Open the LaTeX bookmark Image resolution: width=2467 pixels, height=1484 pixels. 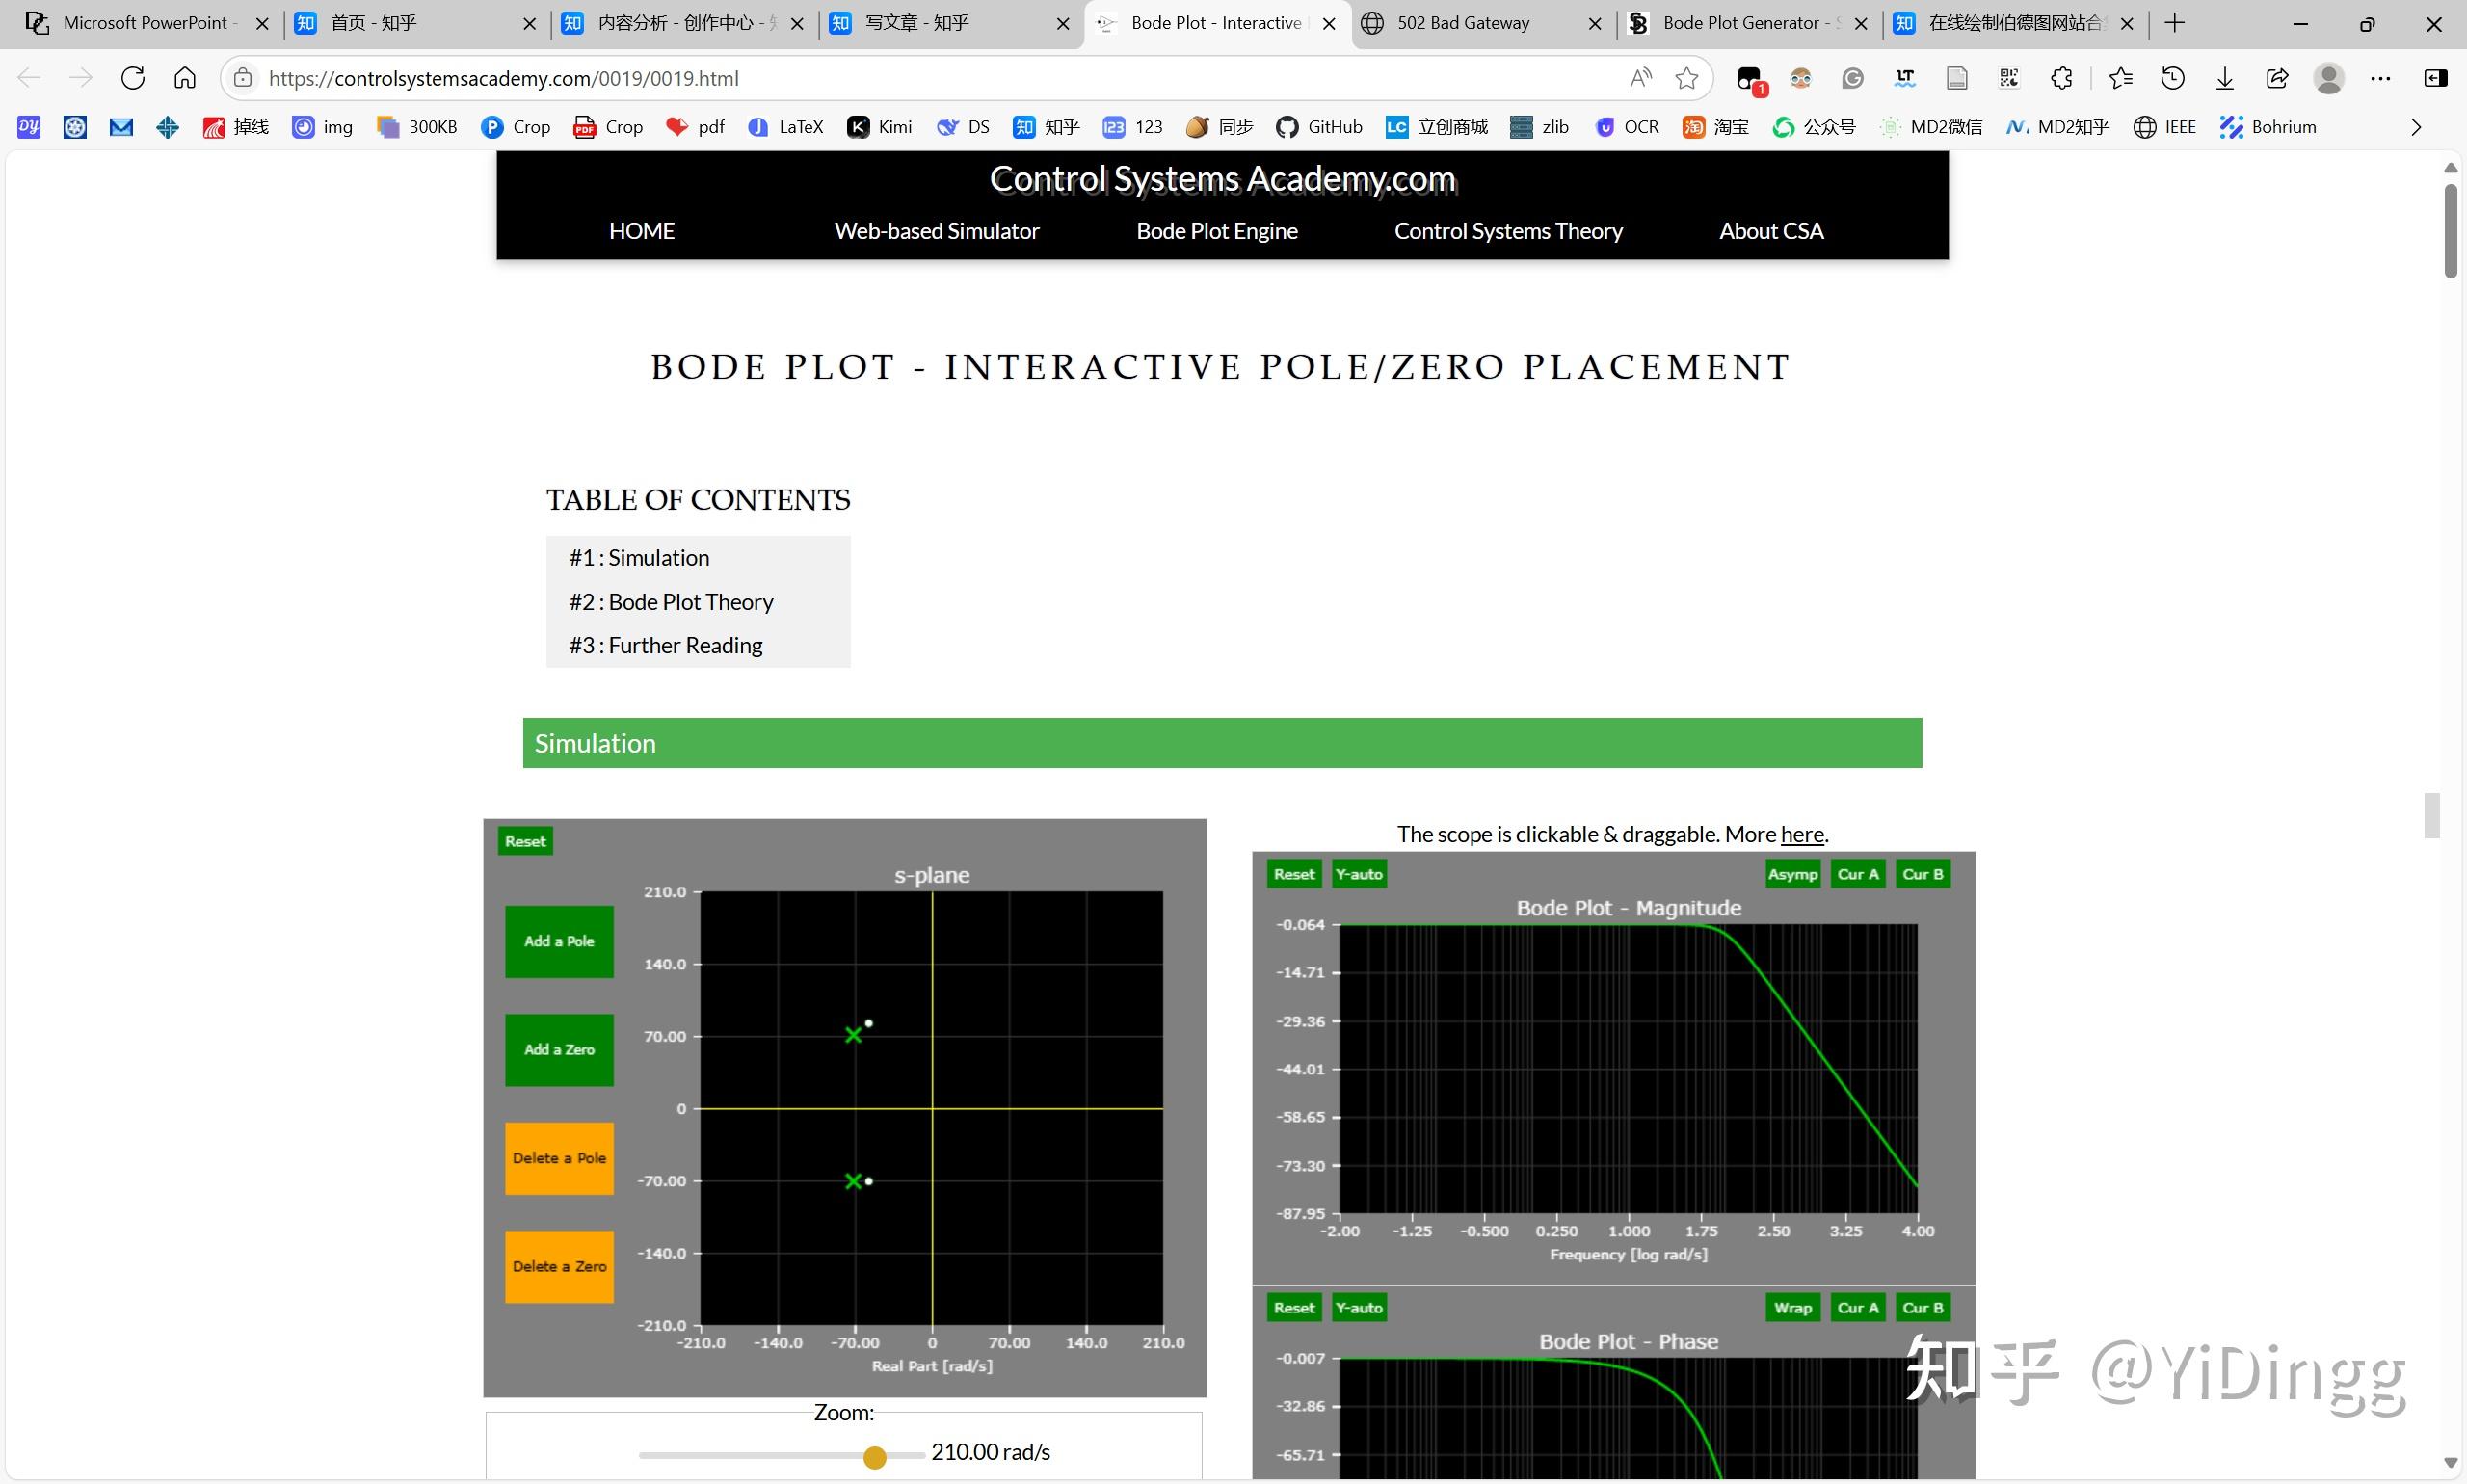pyautogui.click(x=785, y=127)
